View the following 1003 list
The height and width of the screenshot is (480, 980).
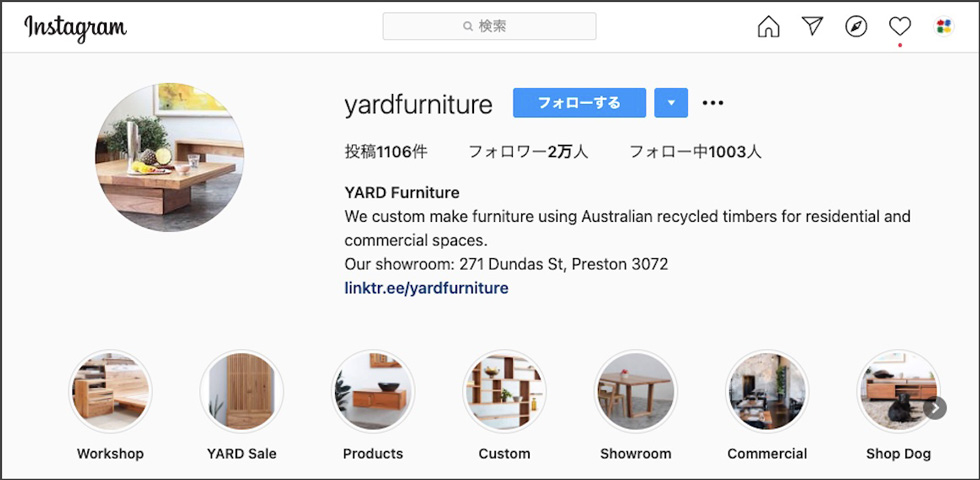[x=695, y=152]
